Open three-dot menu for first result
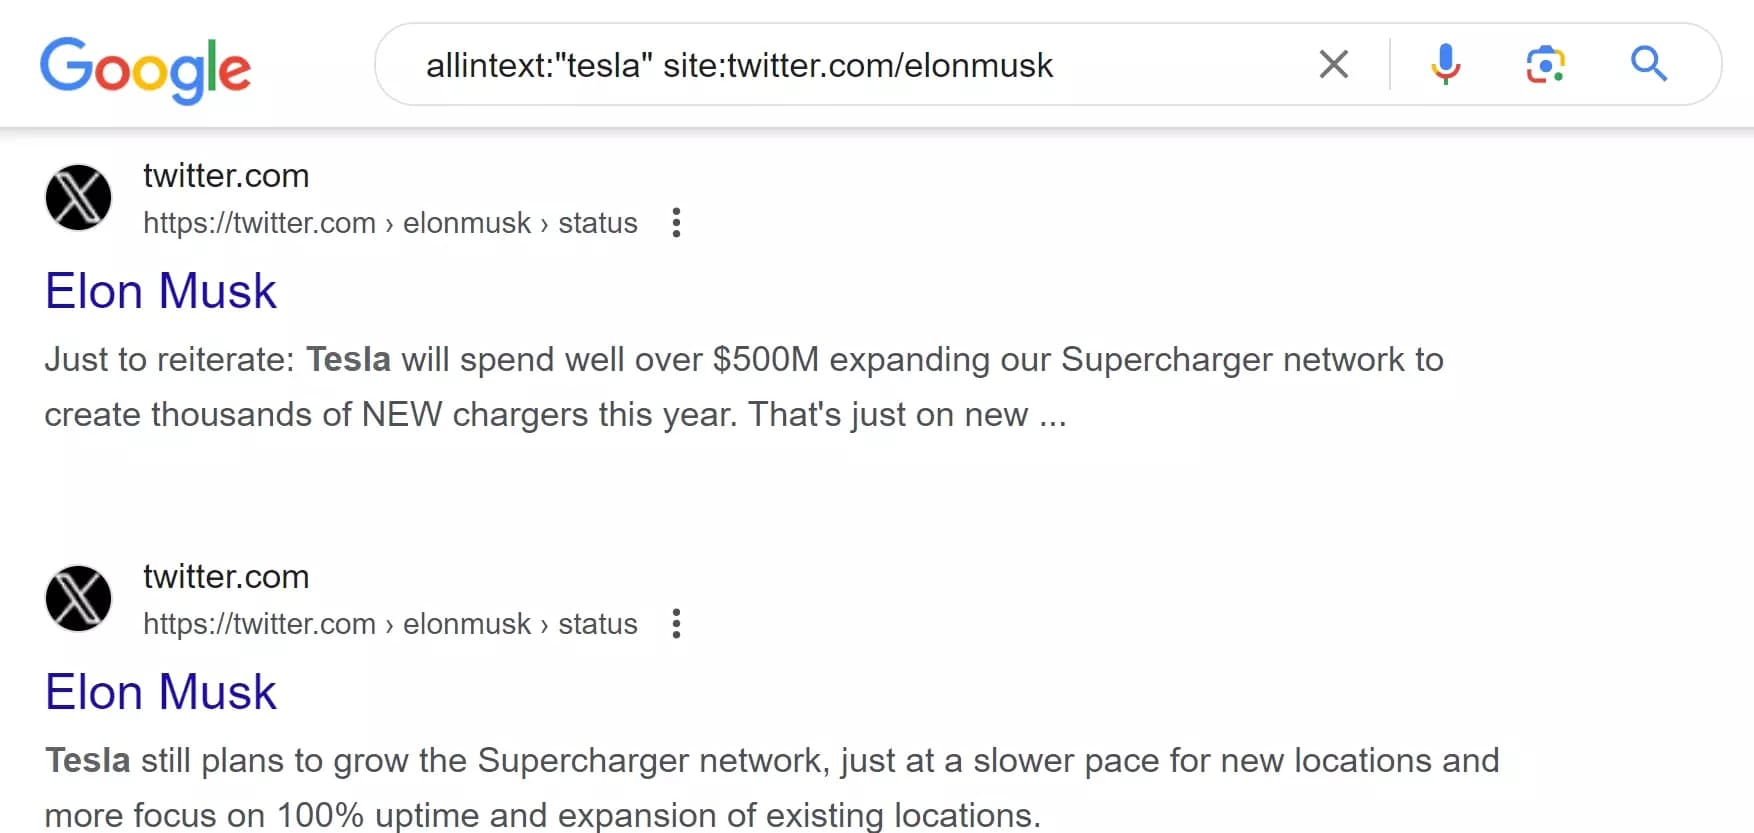1754x833 pixels. pos(676,222)
